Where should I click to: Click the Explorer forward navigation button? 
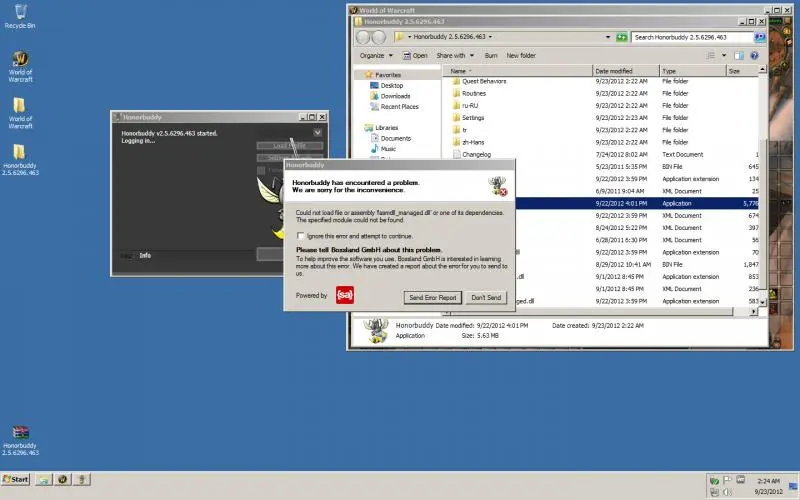pos(379,37)
